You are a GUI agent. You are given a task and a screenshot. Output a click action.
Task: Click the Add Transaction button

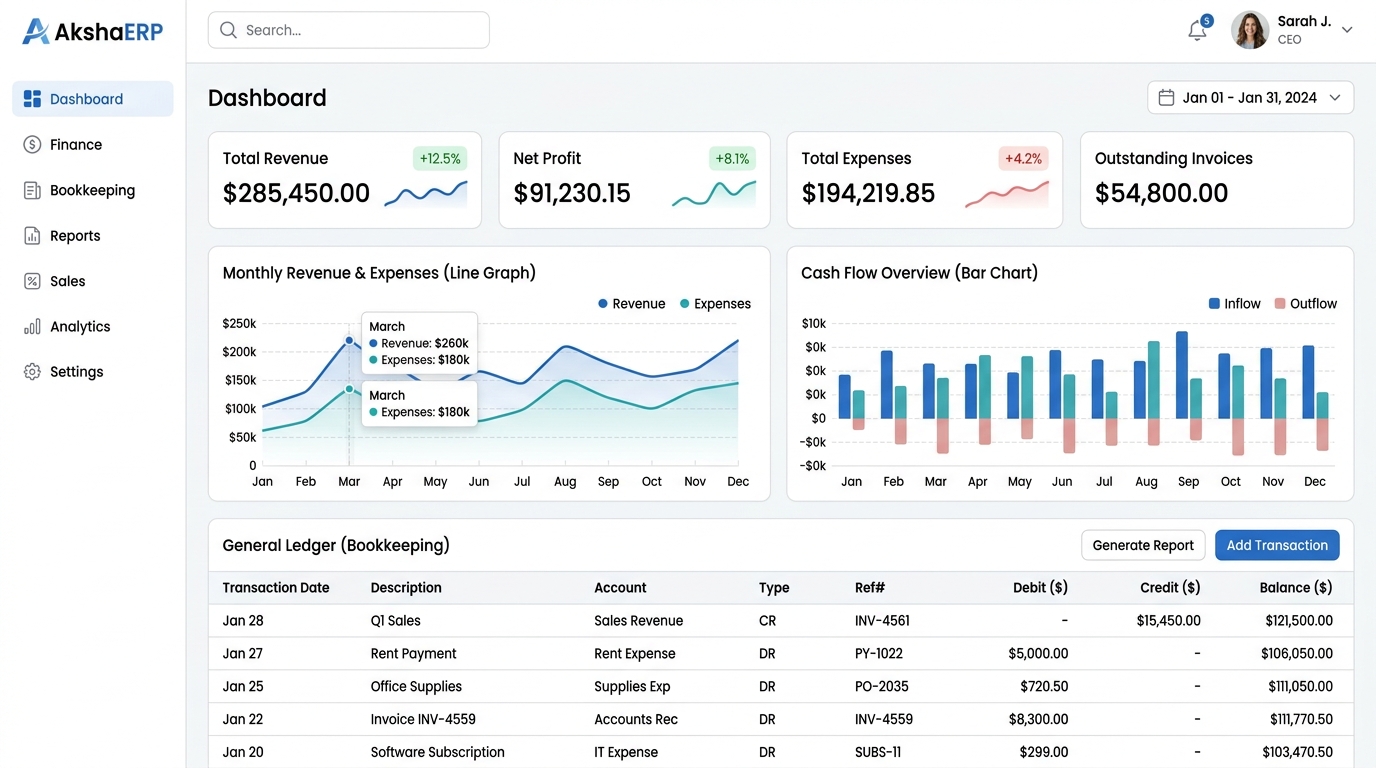click(1277, 545)
